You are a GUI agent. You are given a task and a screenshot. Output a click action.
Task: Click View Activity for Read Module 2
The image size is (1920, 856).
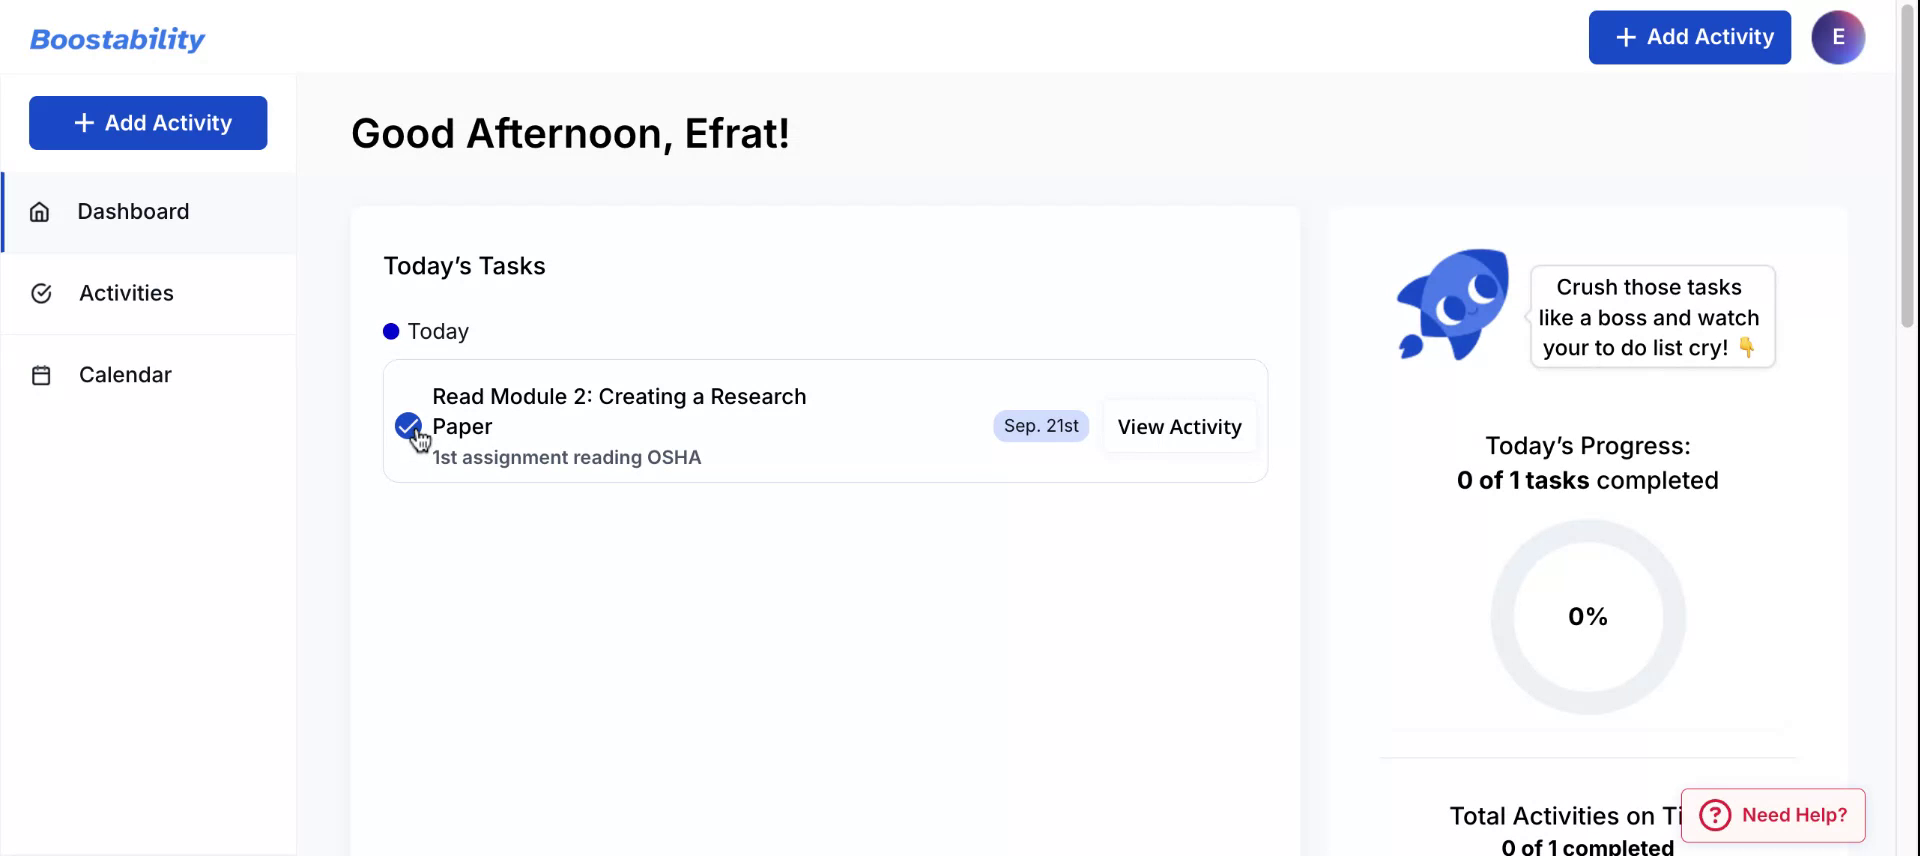coord(1179,427)
